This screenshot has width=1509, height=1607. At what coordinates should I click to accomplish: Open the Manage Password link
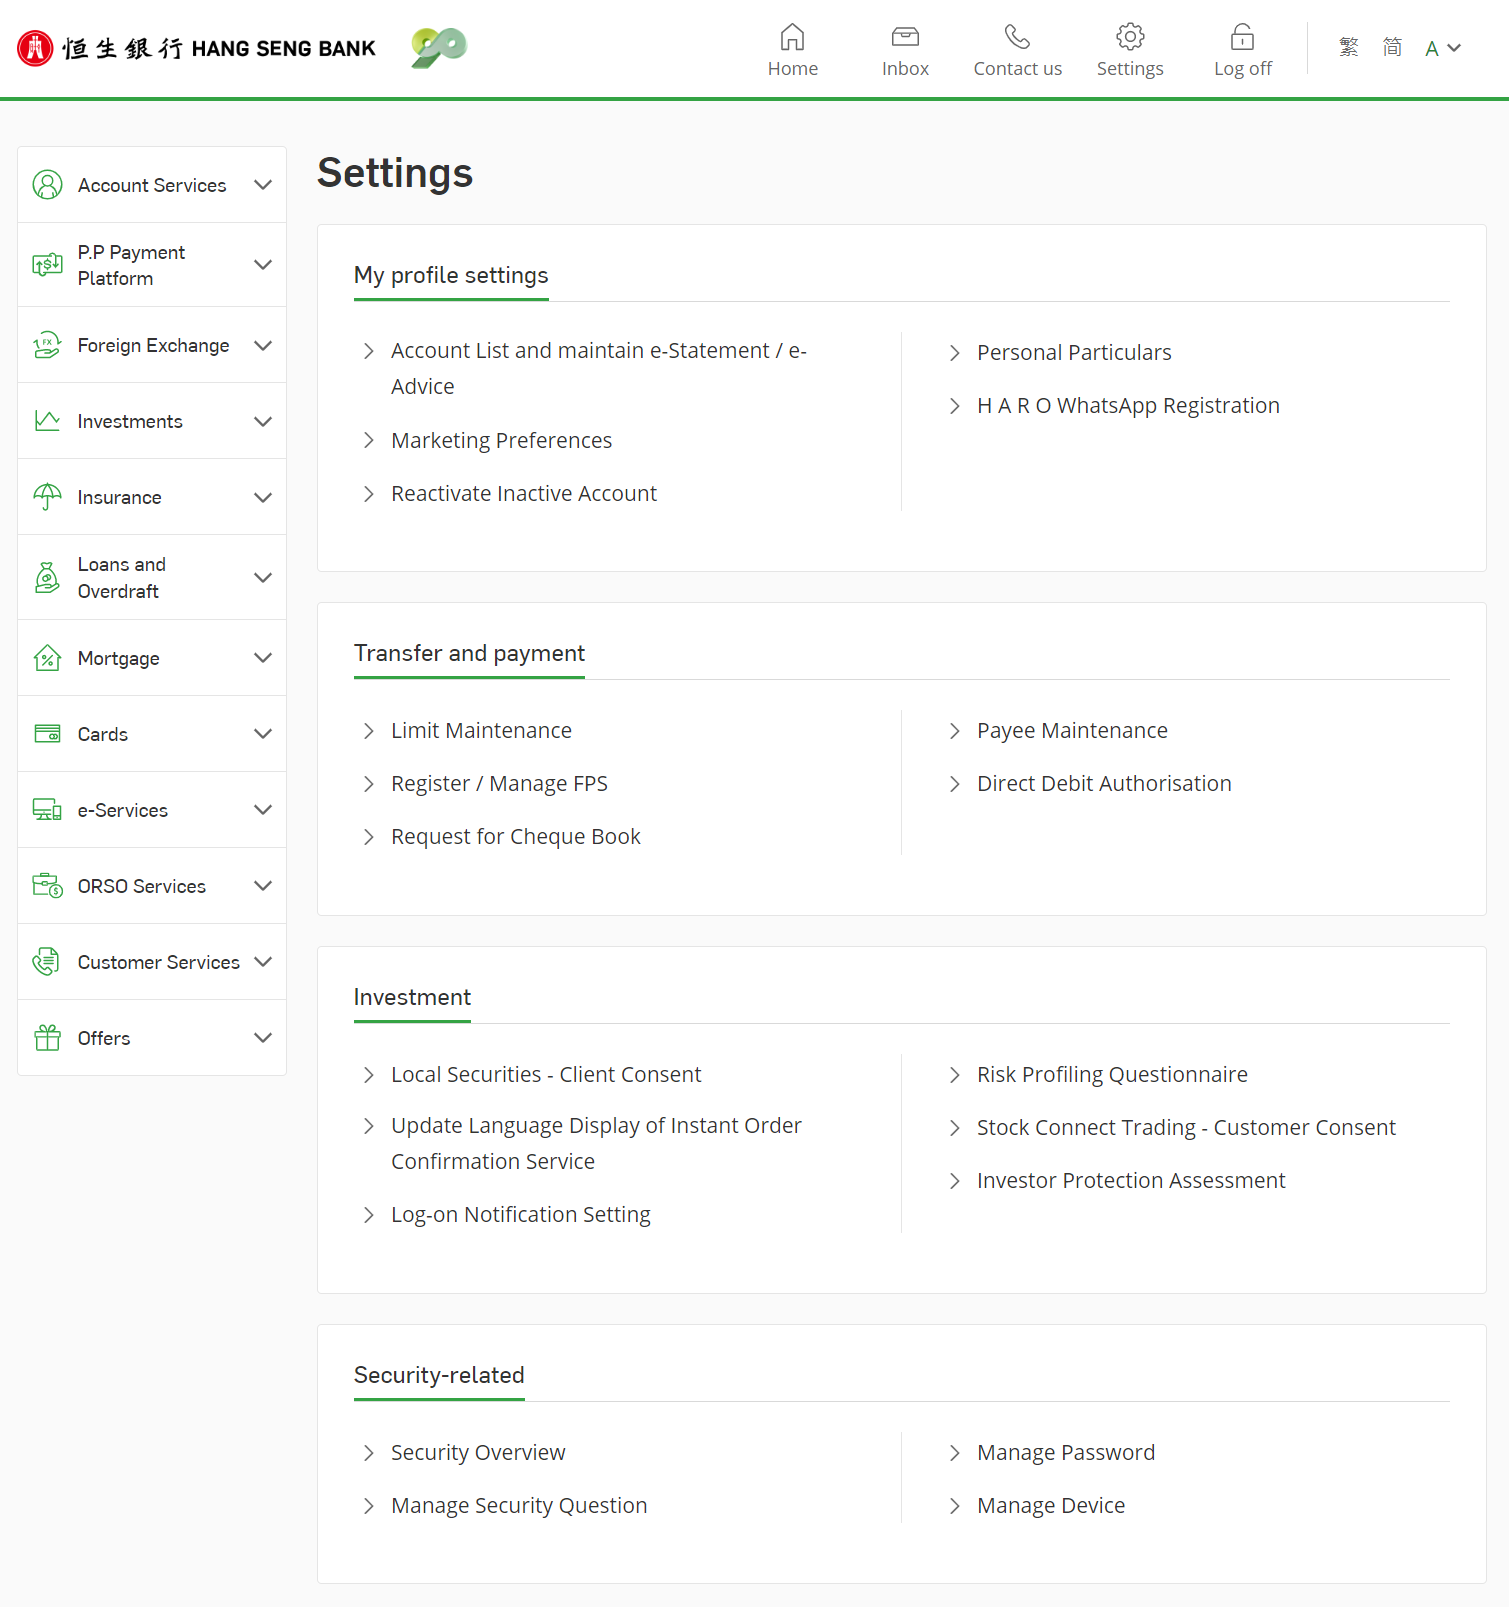tap(1066, 1452)
